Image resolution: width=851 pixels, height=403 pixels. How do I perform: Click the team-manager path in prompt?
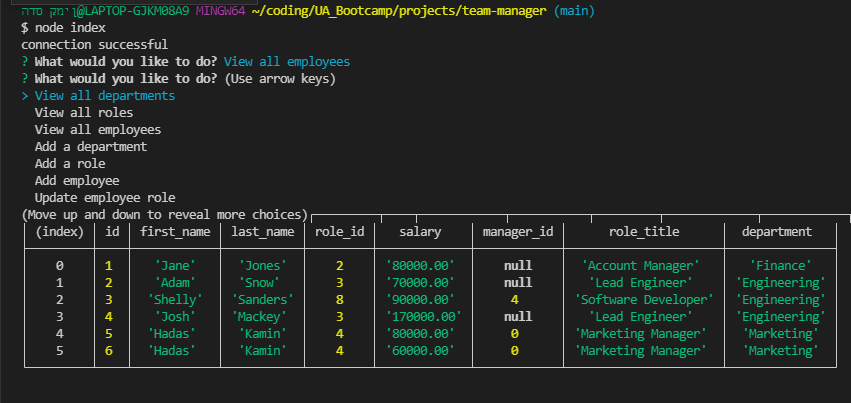coord(399,11)
